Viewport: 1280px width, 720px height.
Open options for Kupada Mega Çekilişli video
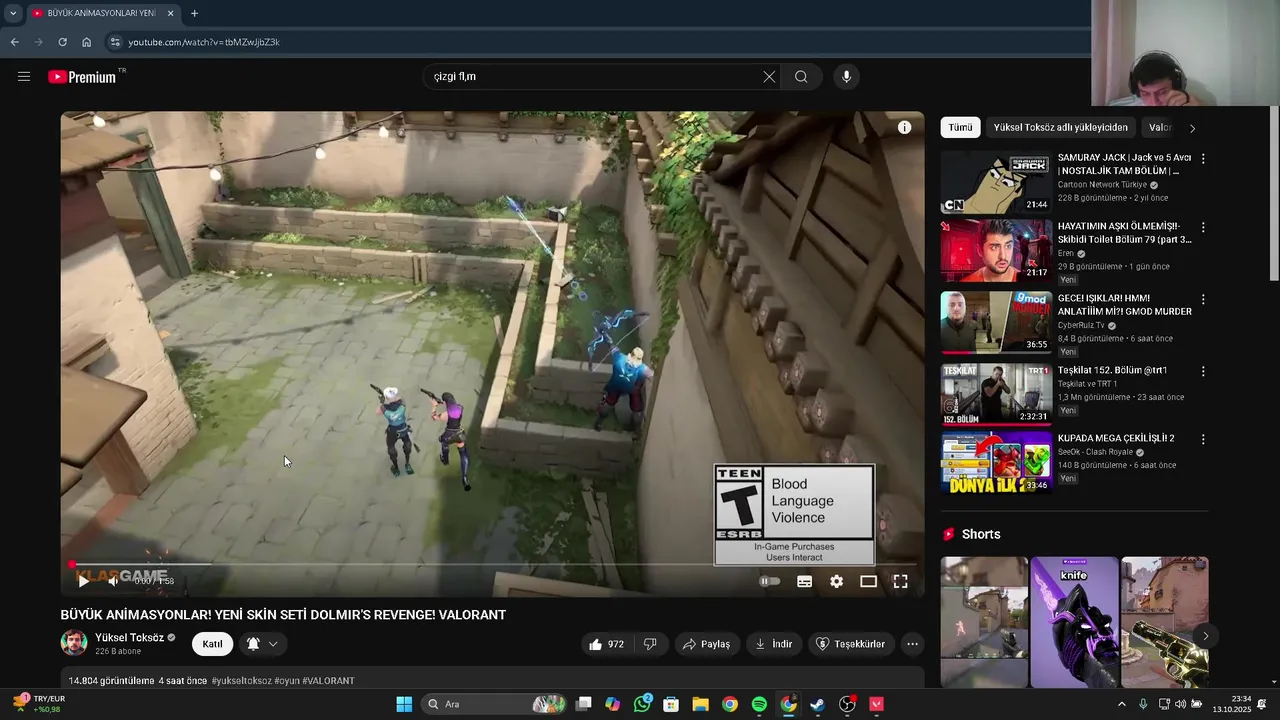point(1203,439)
